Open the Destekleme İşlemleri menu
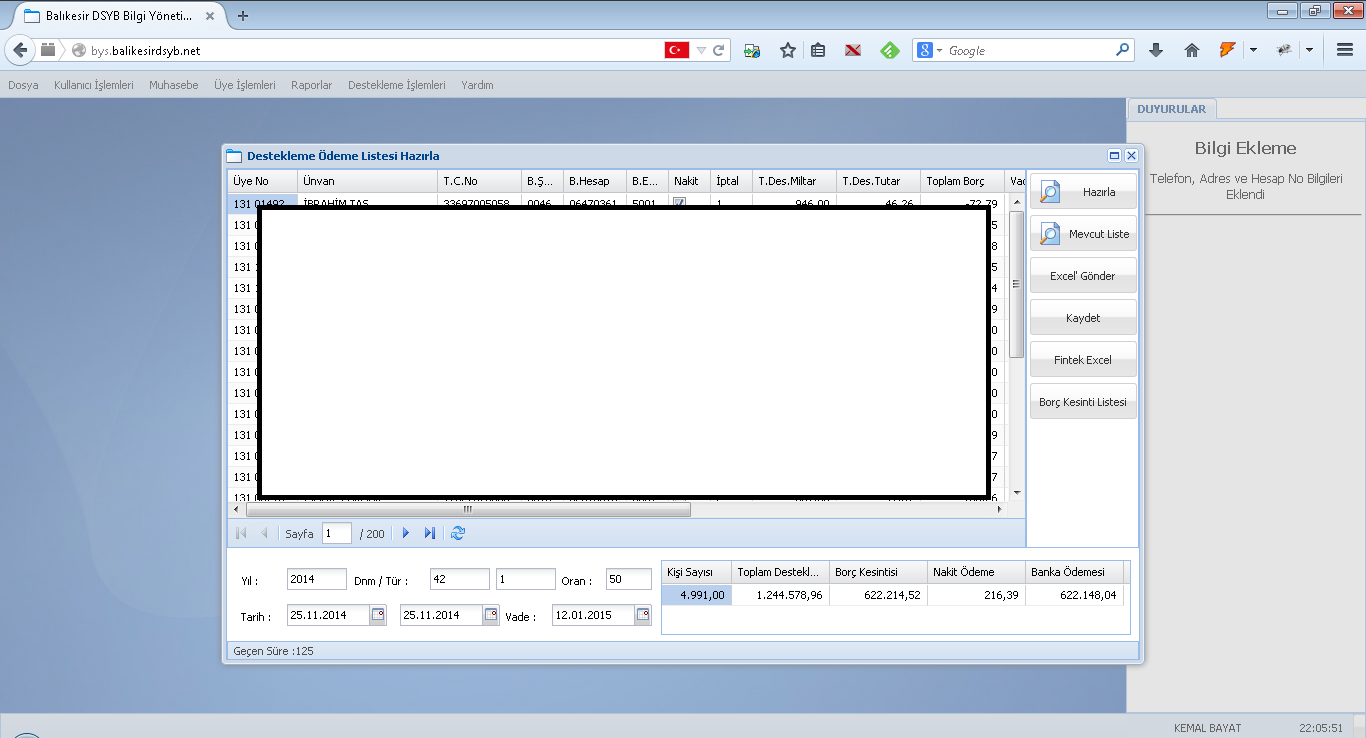This screenshot has width=1366, height=738. click(x=396, y=85)
